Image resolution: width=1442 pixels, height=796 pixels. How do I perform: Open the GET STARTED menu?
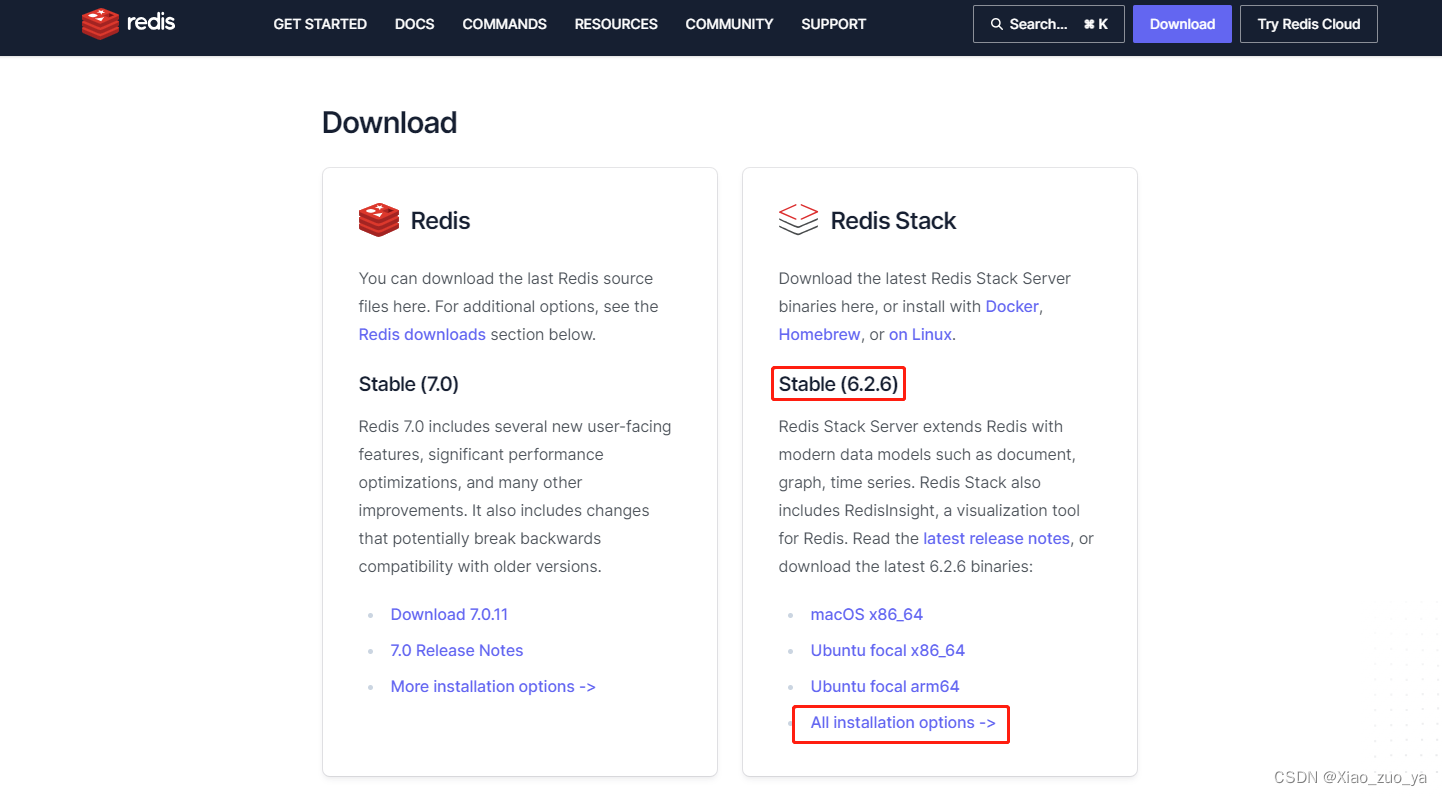point(320,24)
